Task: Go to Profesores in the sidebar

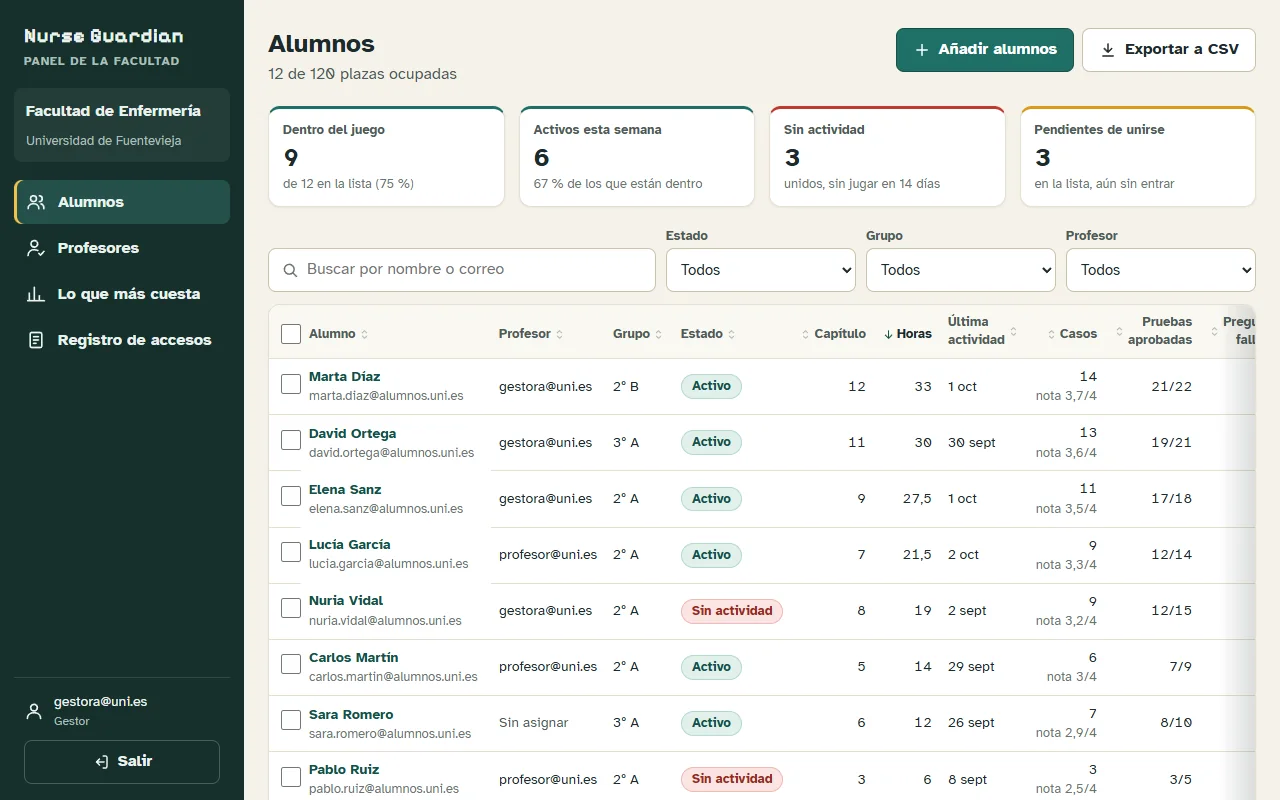Action: pos(122,248)
